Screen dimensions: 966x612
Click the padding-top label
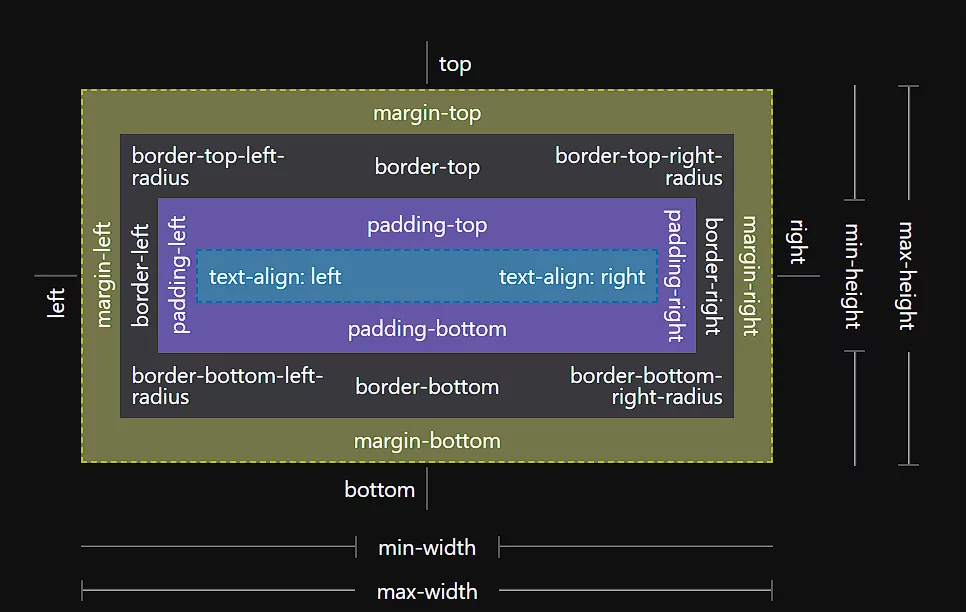pyautogui.click(x=427, y=225)
